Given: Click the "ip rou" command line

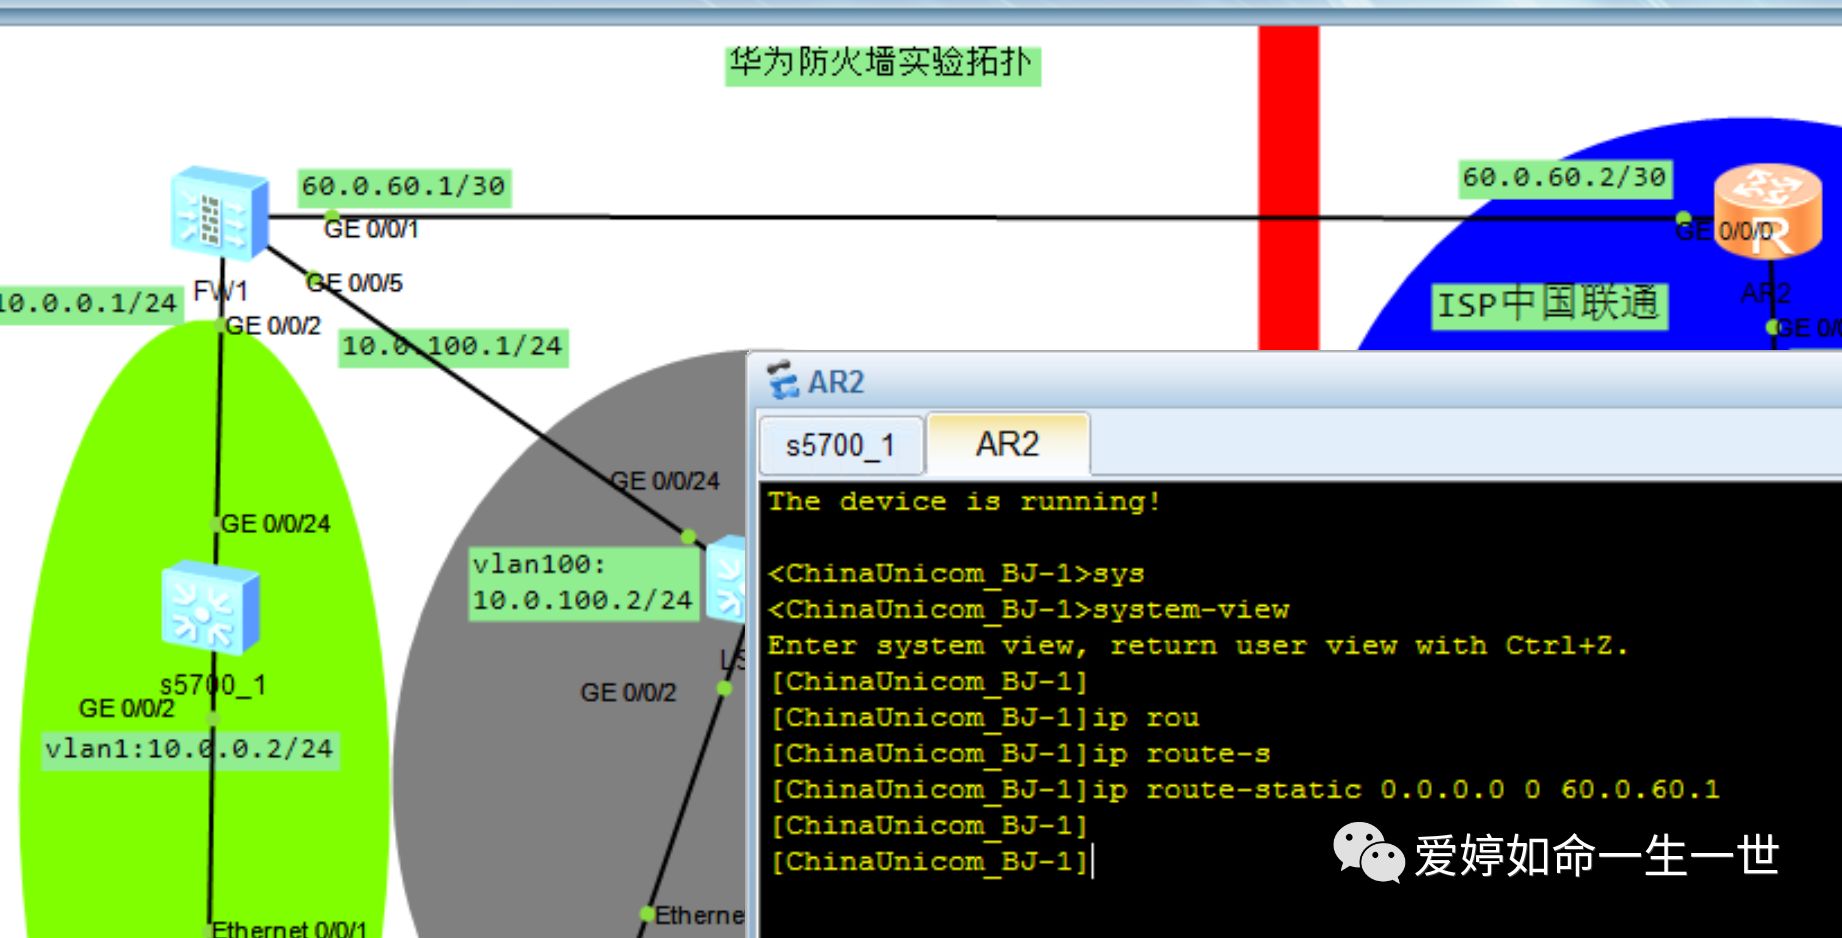Looking at the screenshot, I should (x=984, y=717).
